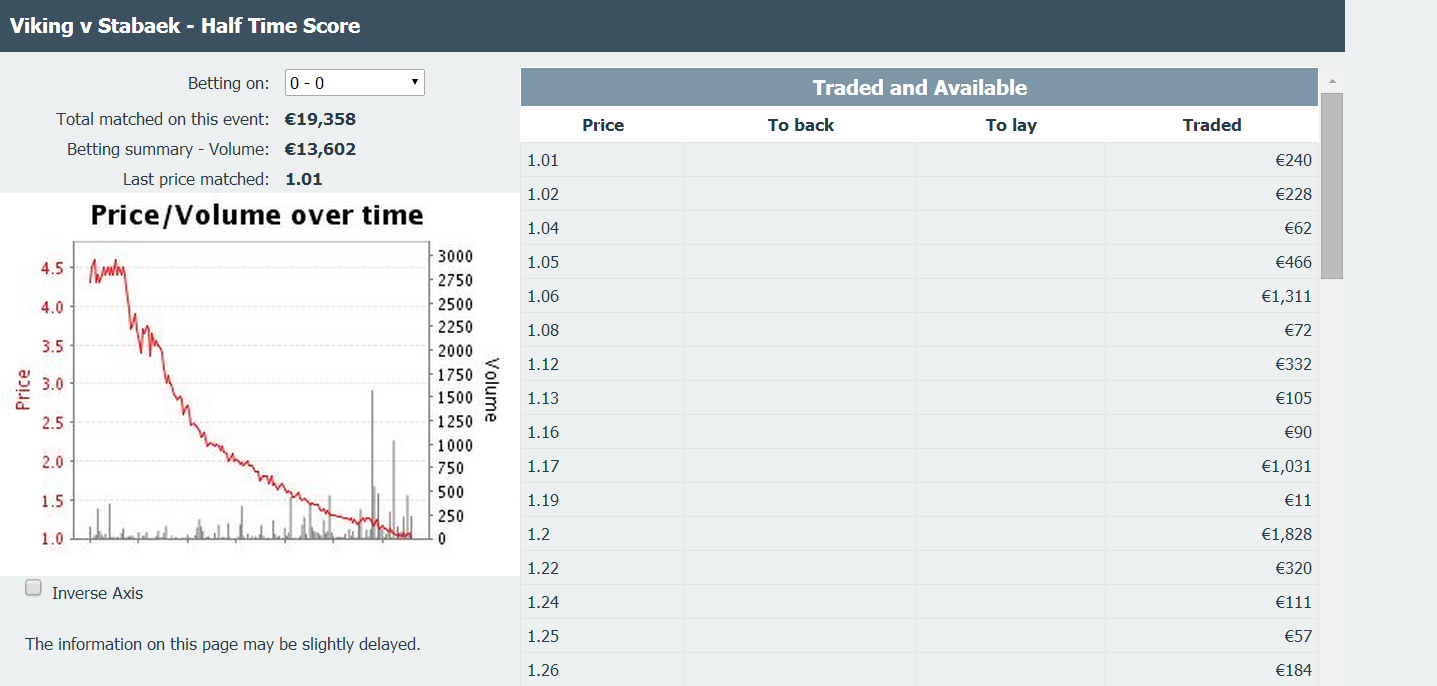The image size is (1437, 686).
Task: Click the Price column header
Action: click(x=602, y=125)
